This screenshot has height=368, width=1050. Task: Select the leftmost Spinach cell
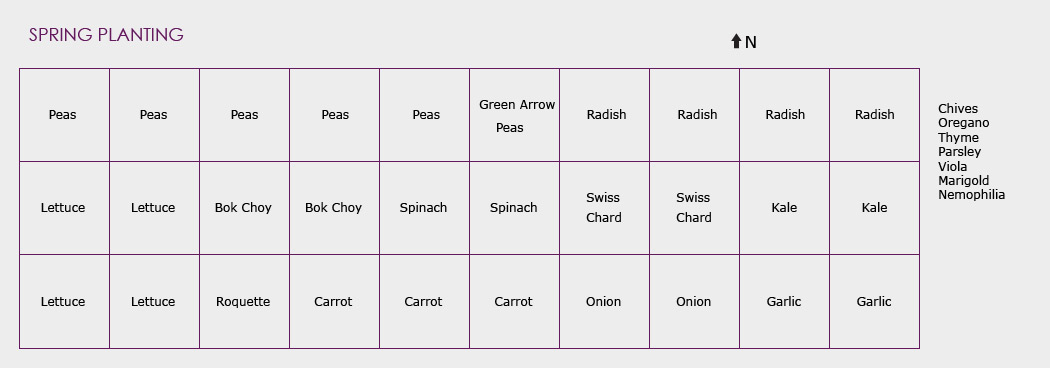point(425,208)
